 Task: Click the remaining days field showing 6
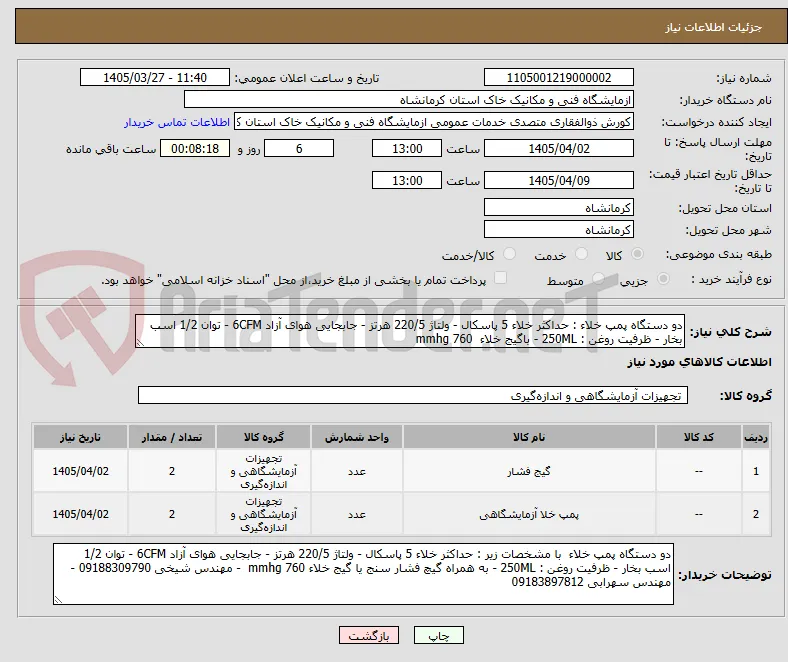point(299,148)
